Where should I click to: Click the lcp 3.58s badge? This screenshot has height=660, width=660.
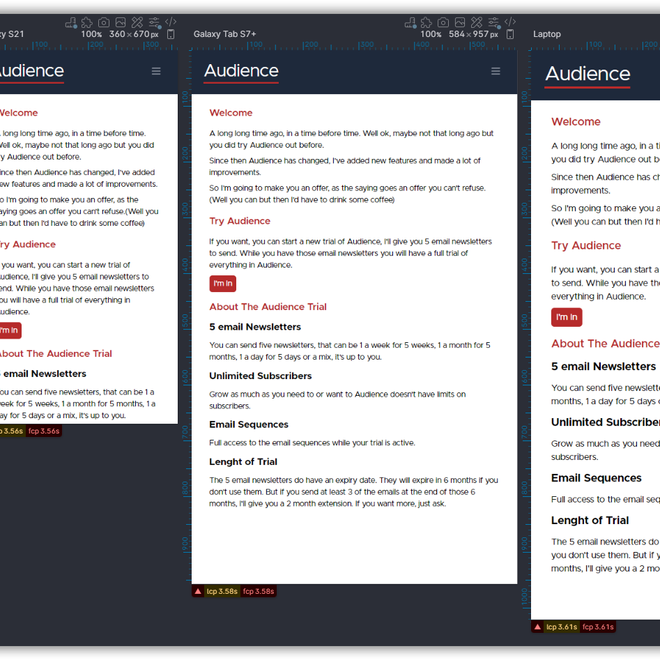(222, 591)
